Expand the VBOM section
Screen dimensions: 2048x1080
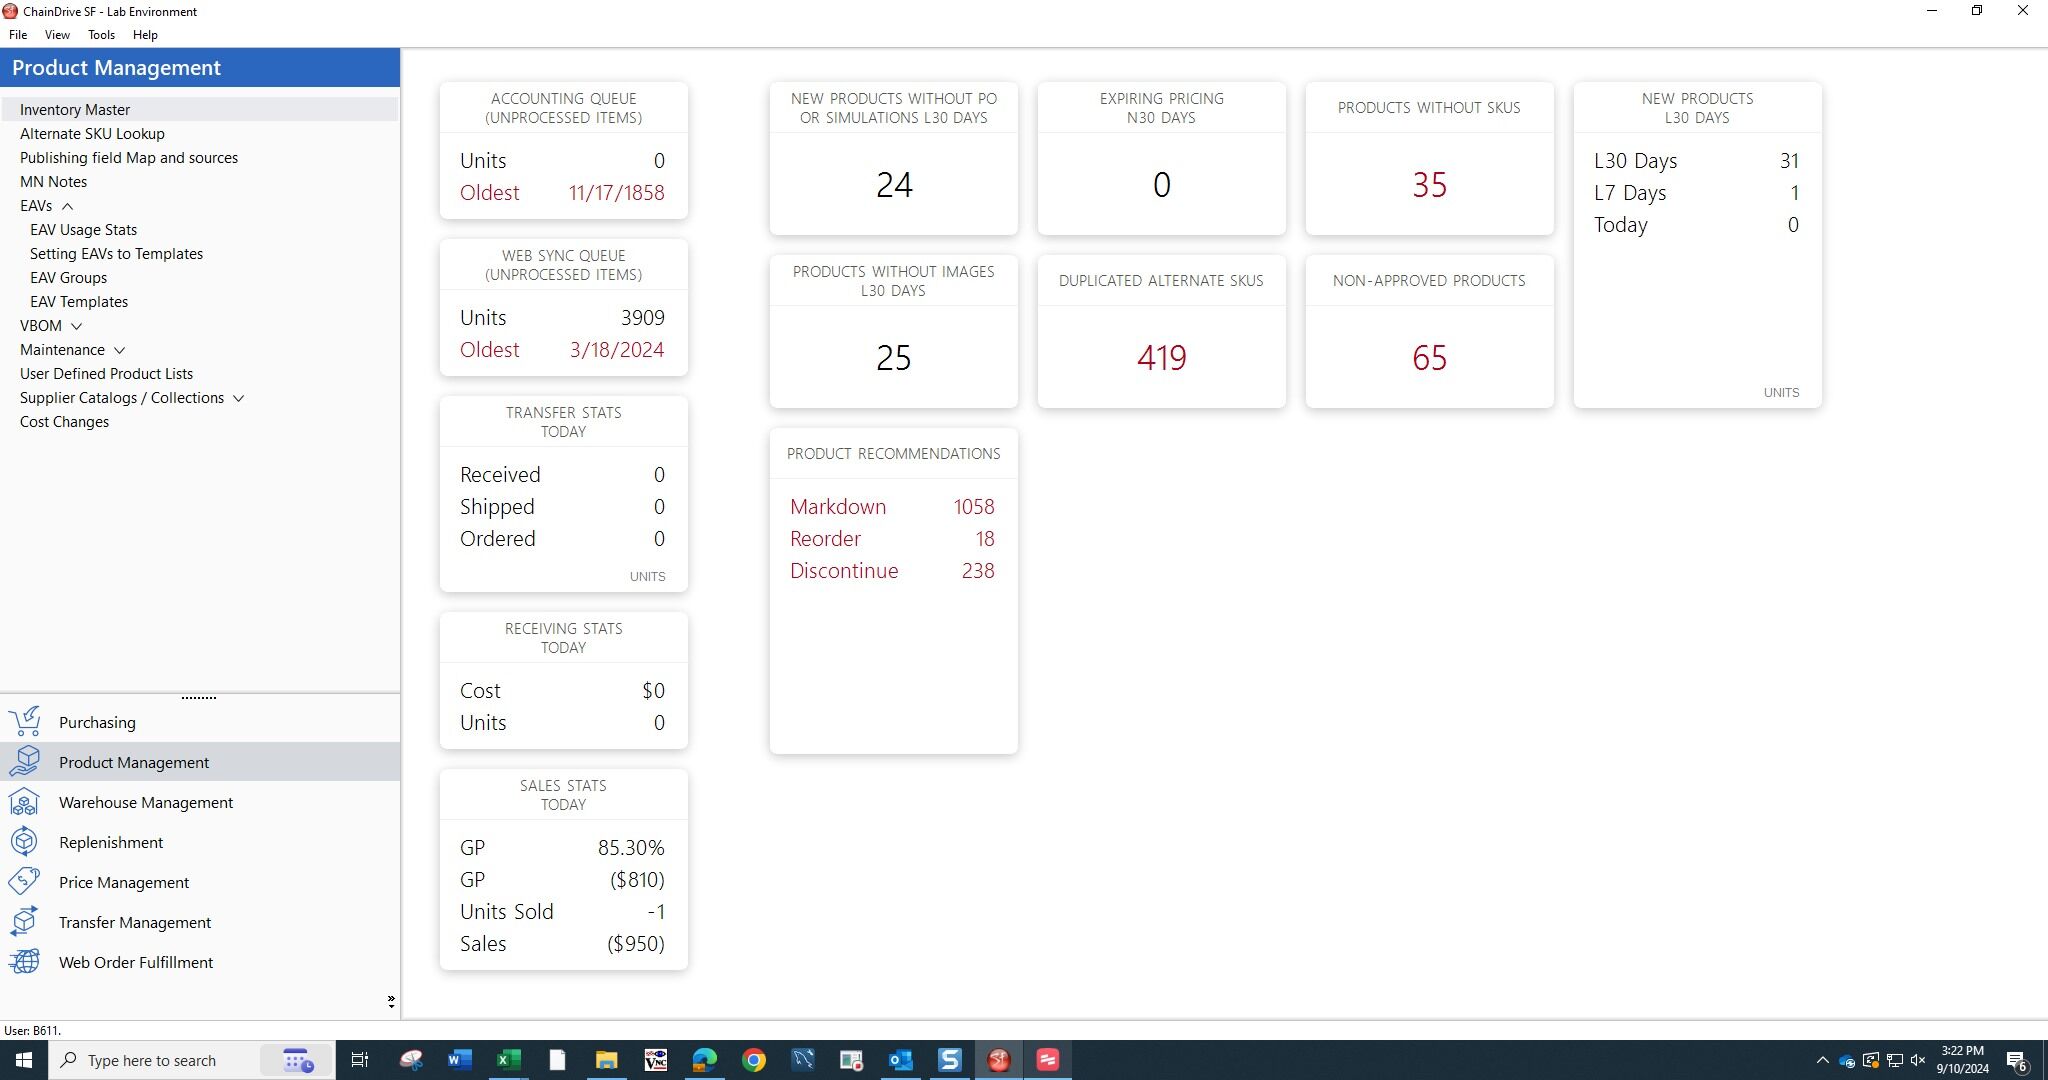coord(76,326)
